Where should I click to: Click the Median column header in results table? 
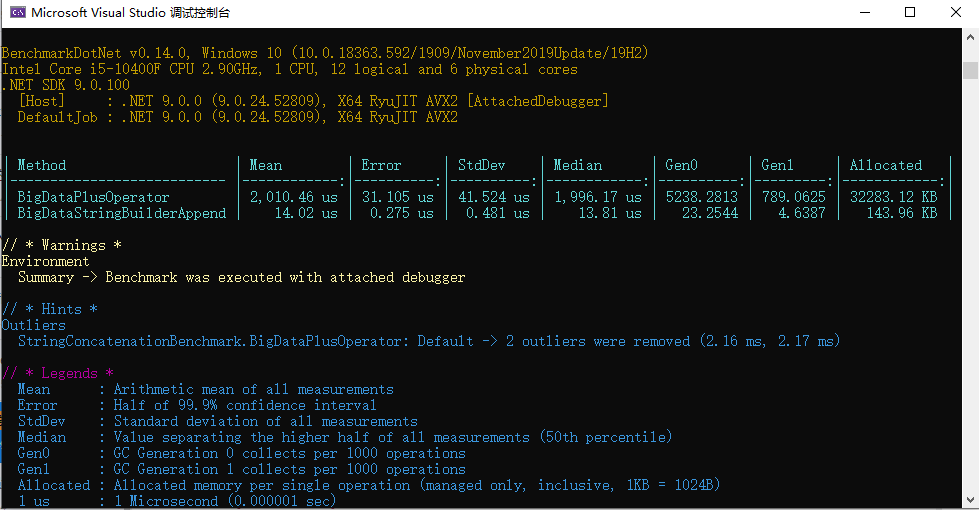[578, 165]
